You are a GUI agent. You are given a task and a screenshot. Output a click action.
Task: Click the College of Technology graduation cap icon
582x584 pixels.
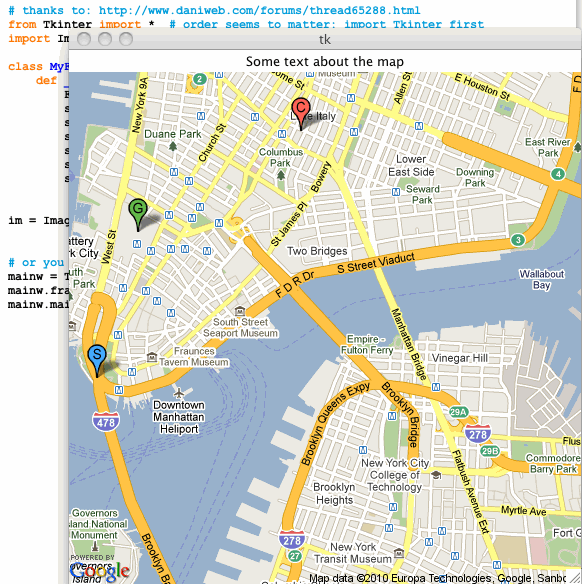pyautogui.click(x=436, y=475)
